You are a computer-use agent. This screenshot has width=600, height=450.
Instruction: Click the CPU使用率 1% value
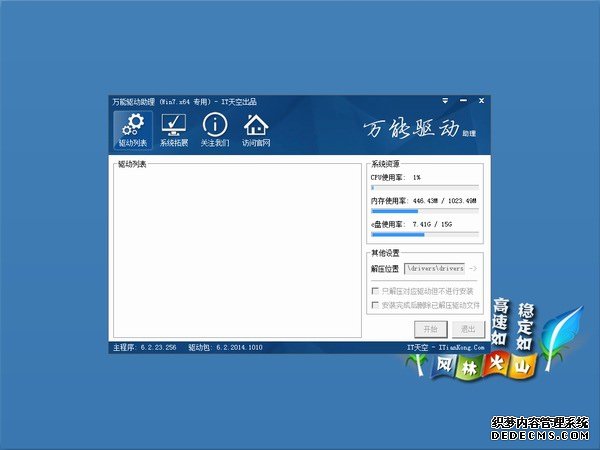click(x=416, y=178)
